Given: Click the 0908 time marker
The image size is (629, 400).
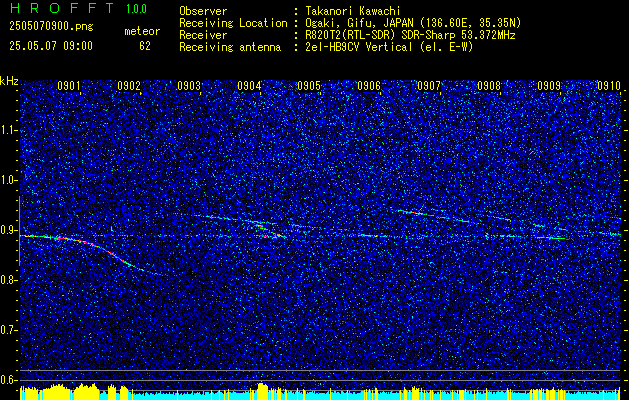Looking at the screenshot, I should pos(489,85).
